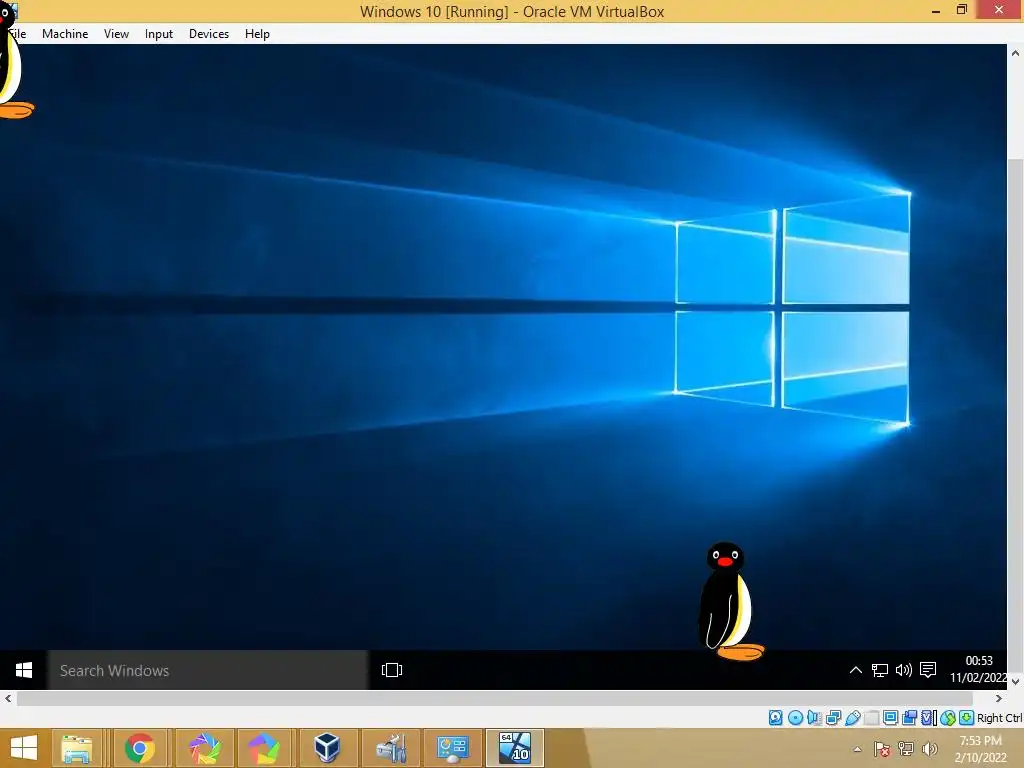Restore down the VirtualBox window
This screenshot has width=1024, height=768.
coord(961,10)
